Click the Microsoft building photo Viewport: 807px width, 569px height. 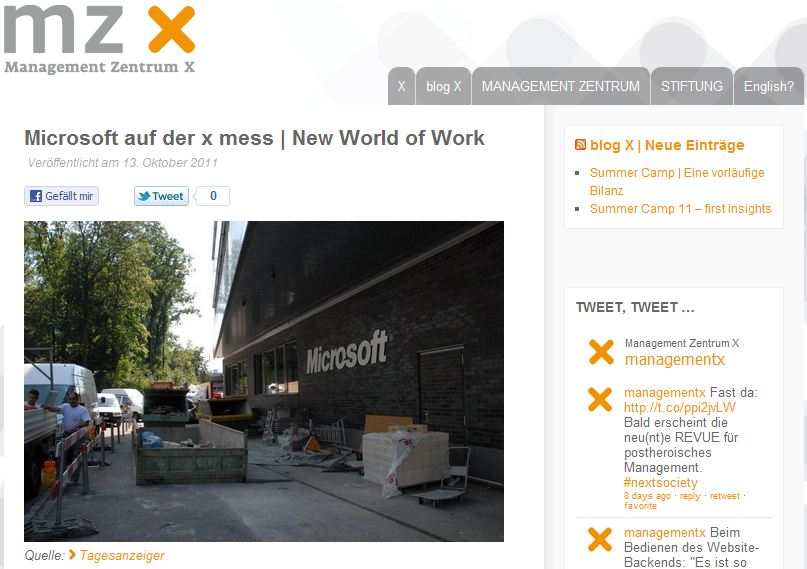(264, 381)
